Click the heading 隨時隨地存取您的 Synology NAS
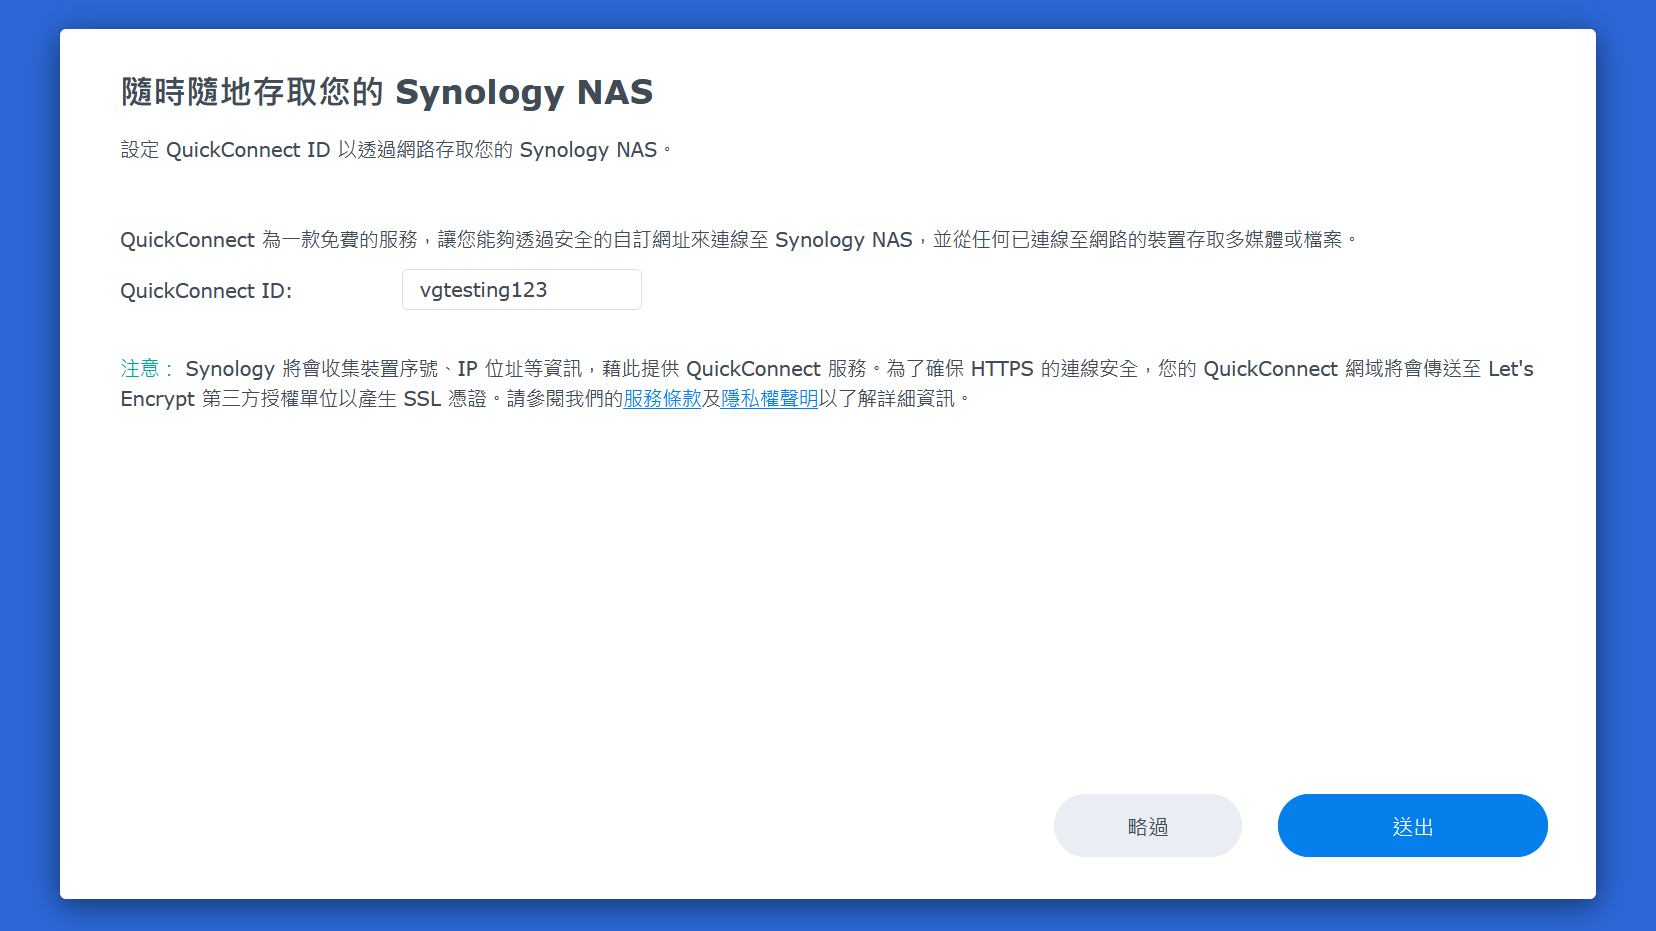This screenshot has height=931, width=1656. coord(387,92)
